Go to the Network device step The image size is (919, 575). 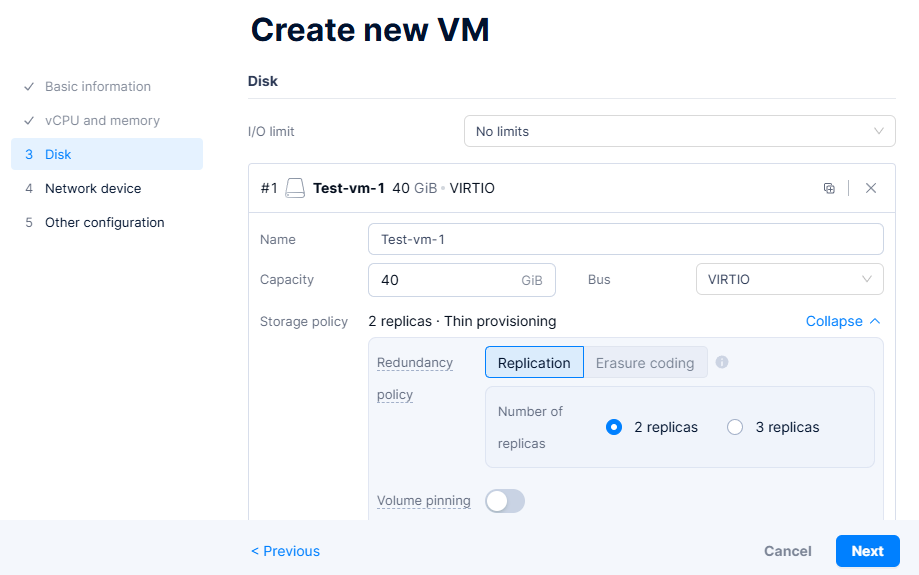[x=93, y=189]
